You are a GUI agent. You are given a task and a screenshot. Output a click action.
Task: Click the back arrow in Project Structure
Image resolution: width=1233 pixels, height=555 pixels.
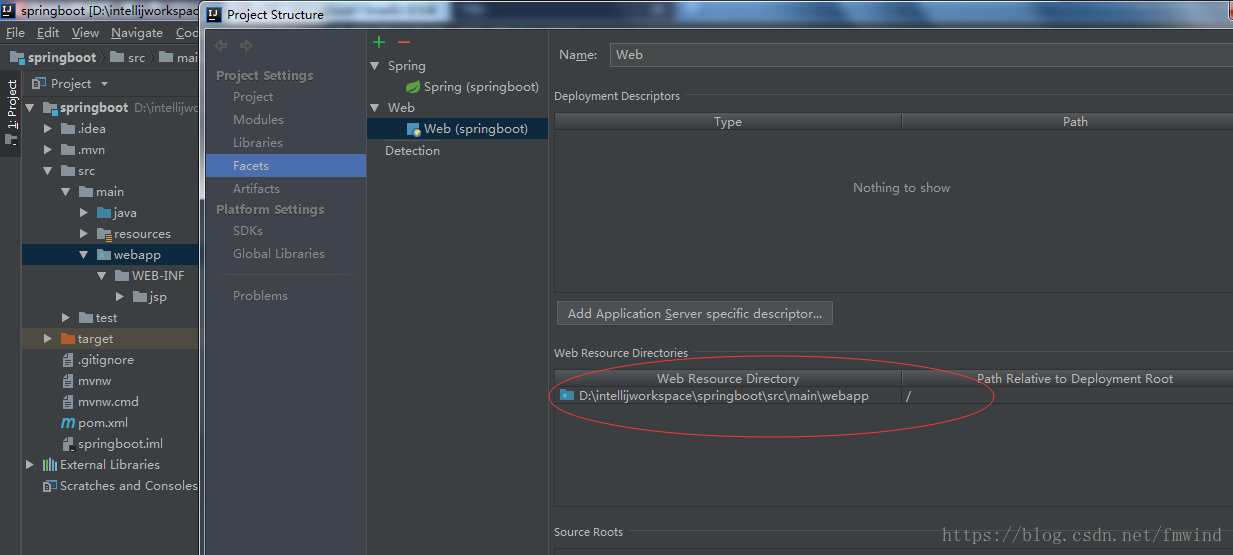point(221,45)
